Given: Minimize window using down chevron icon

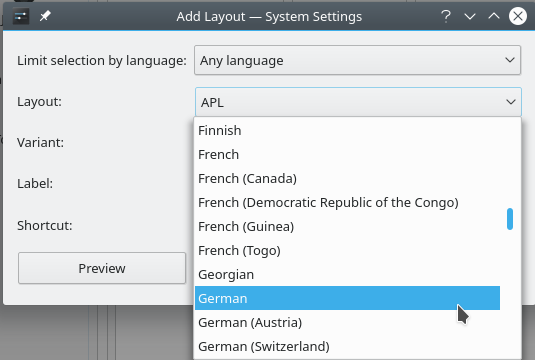Looking at the screenshot, I should [x=470, y=16].
